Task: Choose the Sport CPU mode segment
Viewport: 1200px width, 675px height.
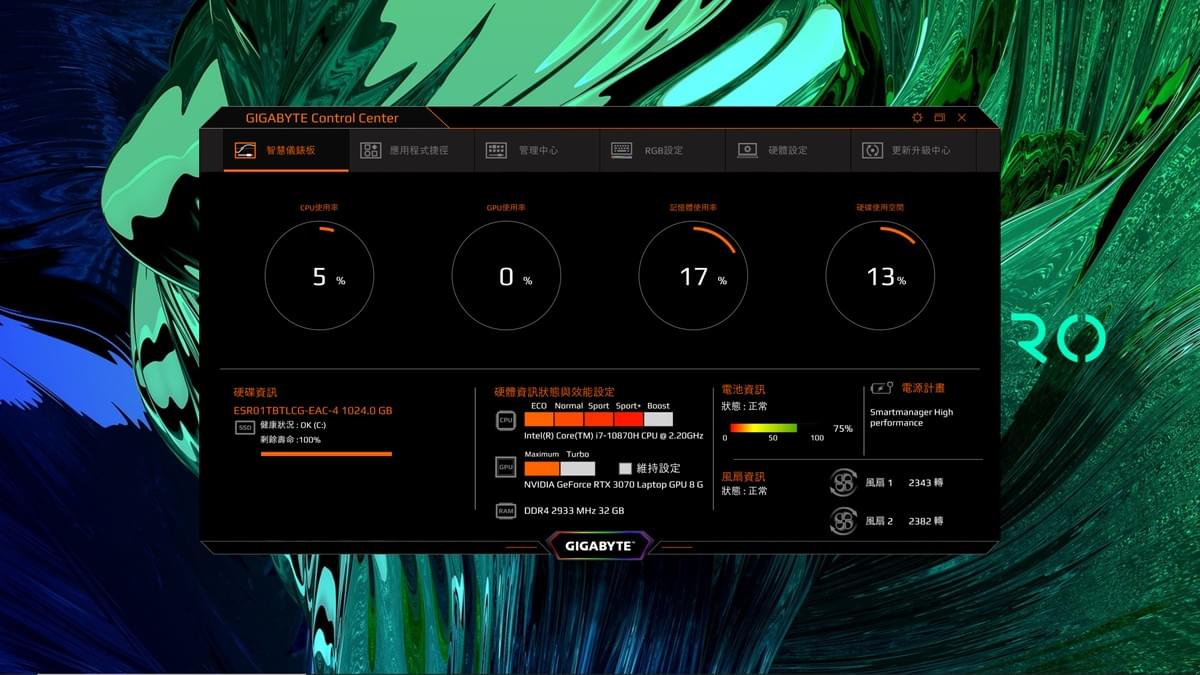Action: click(x=599, y=419)
